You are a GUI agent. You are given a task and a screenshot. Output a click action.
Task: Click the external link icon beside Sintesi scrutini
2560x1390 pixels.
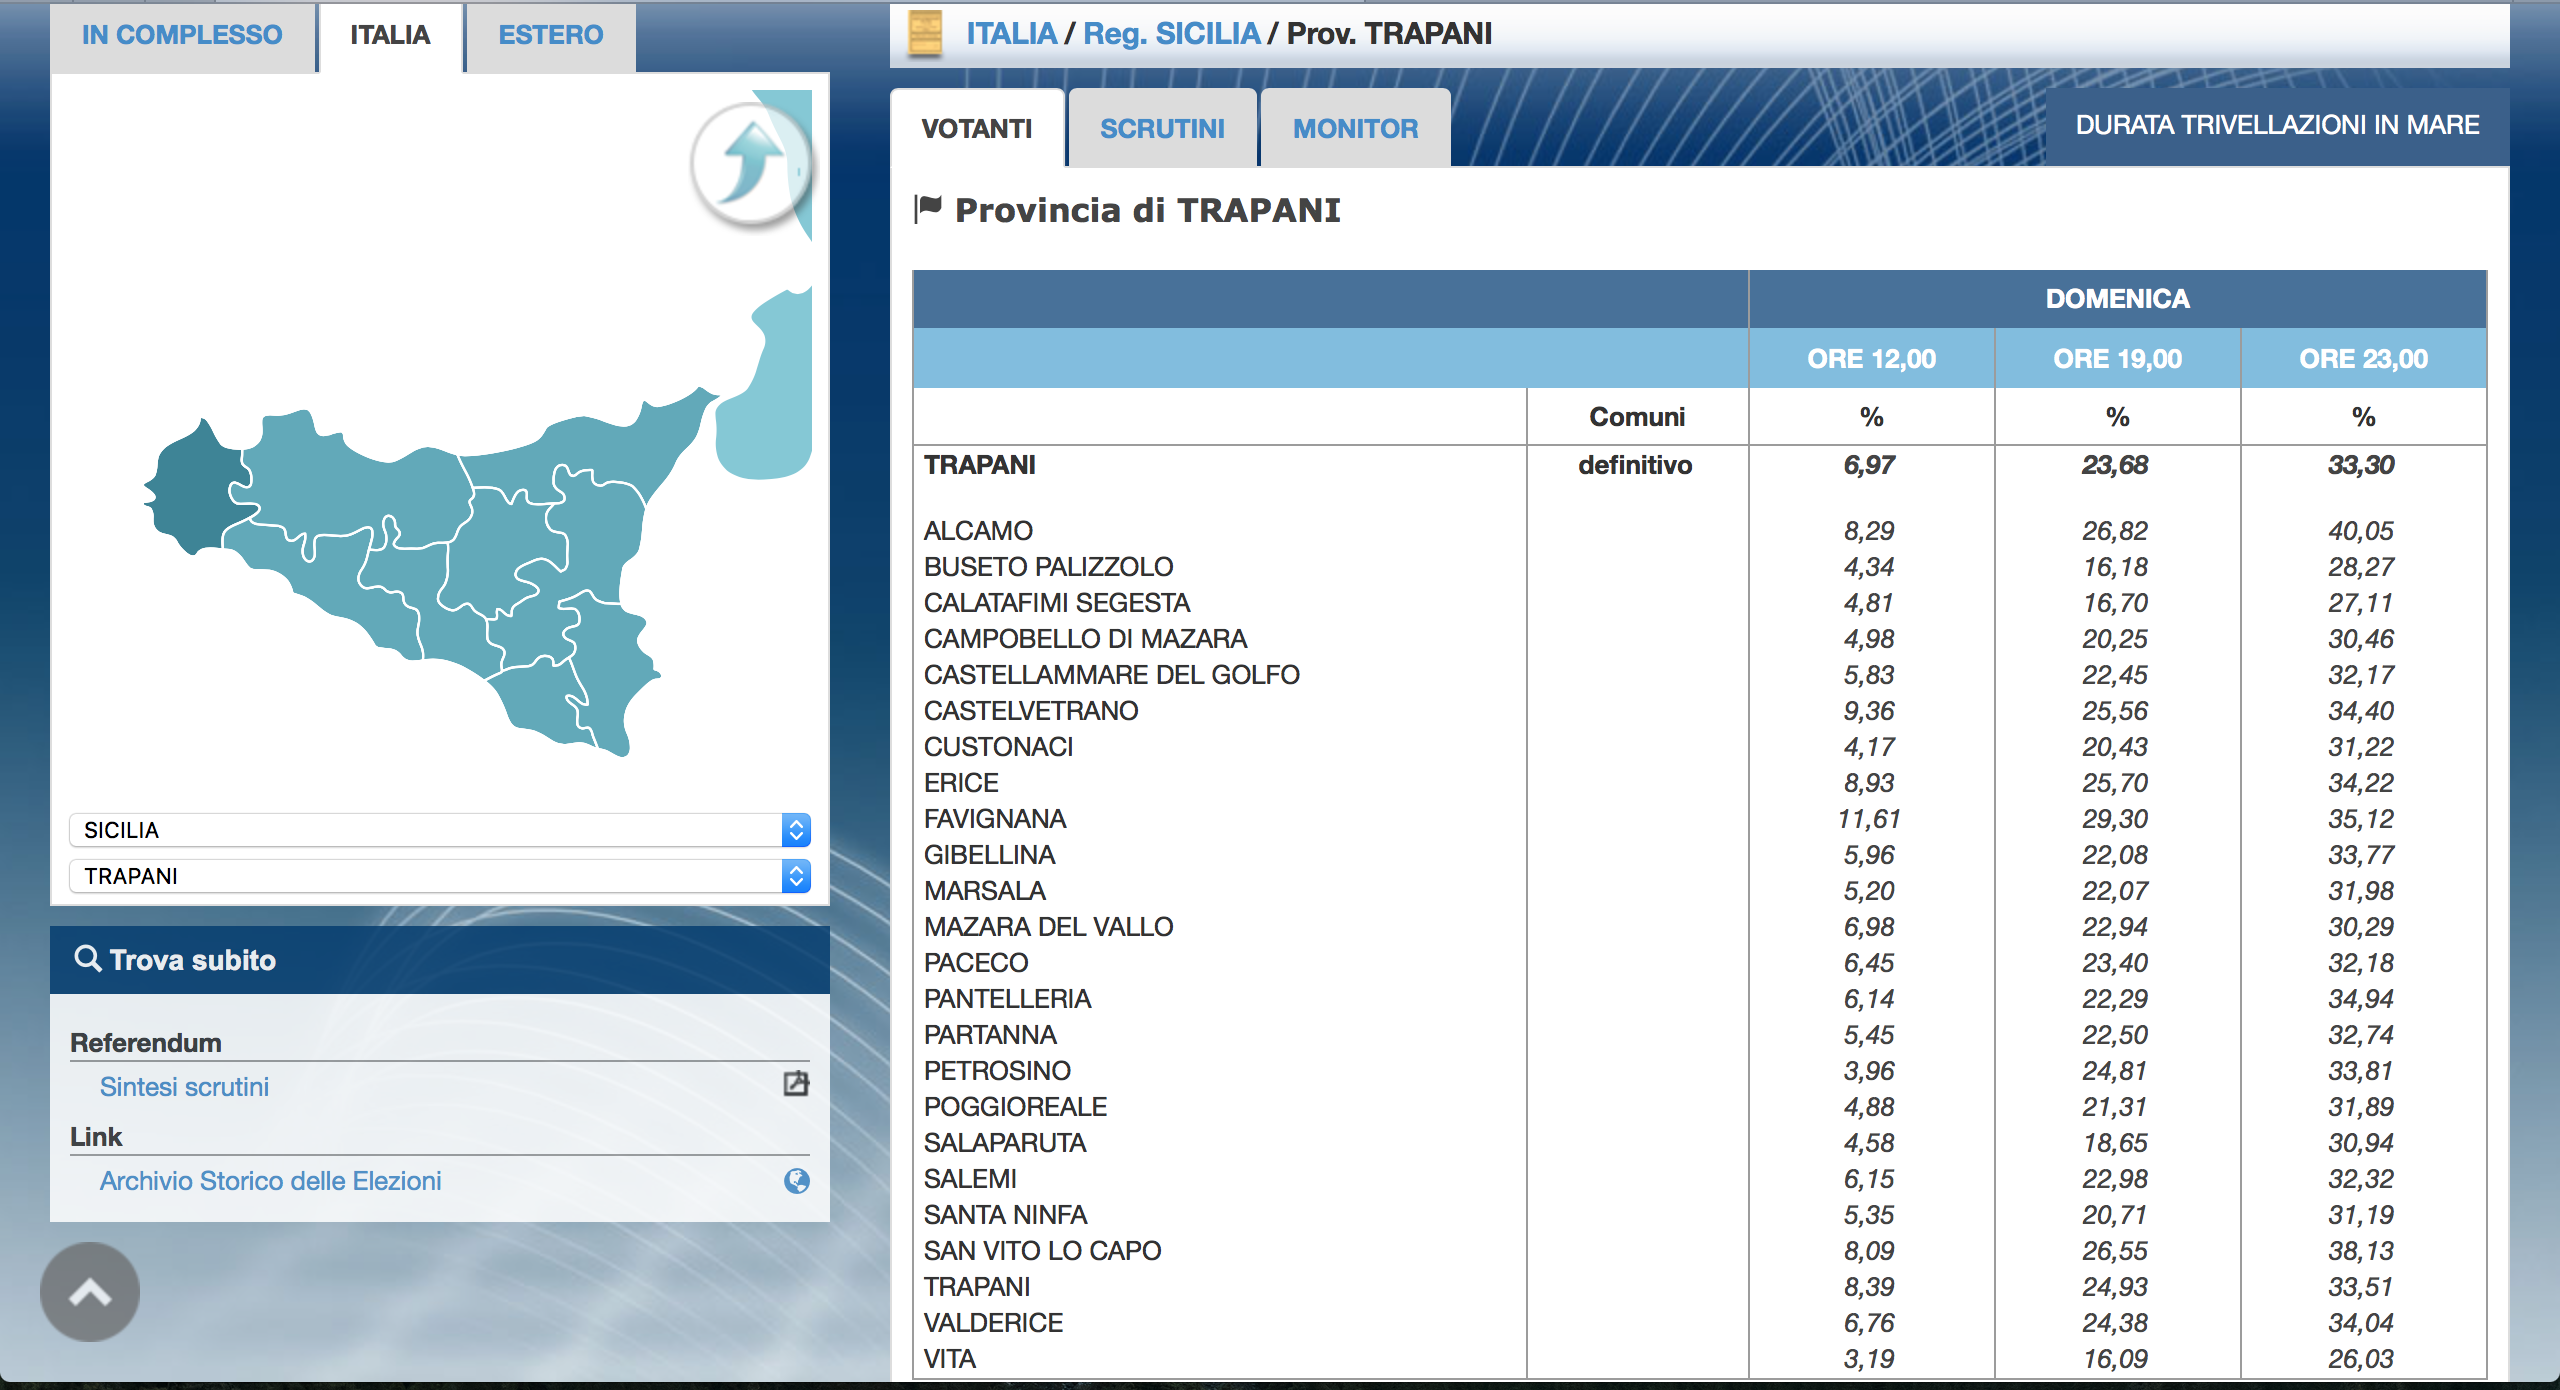click(796, 1084)
